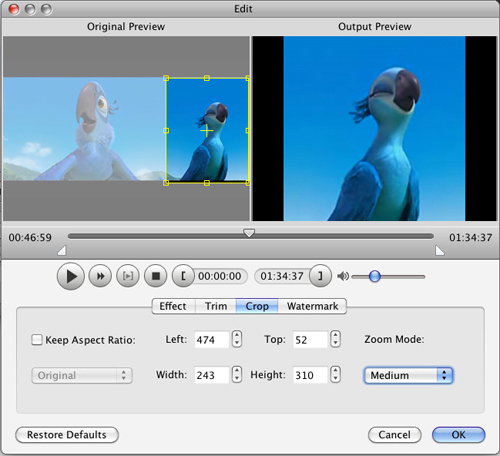Click the crop box bottom-left corner handle
The width and height of the screenshot is (500, 456).
pos(166,183)
